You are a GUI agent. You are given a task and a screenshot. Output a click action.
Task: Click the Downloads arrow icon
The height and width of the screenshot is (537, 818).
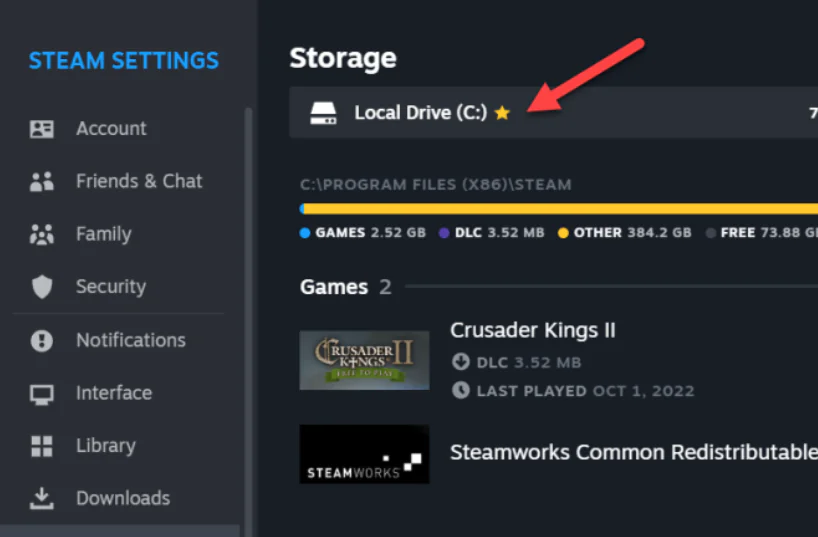[x=41, y=498]
